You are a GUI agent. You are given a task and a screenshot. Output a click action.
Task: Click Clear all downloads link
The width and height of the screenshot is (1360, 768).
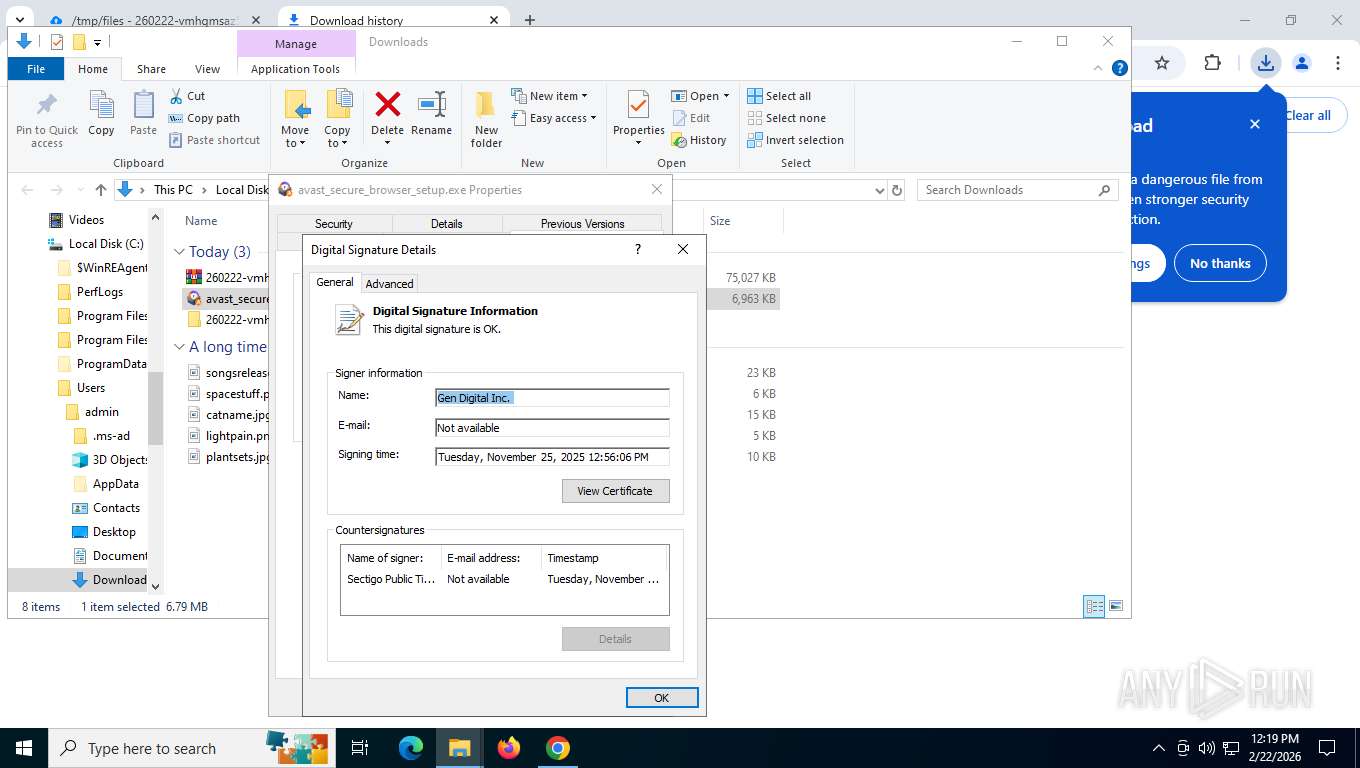click(1308, 115)
